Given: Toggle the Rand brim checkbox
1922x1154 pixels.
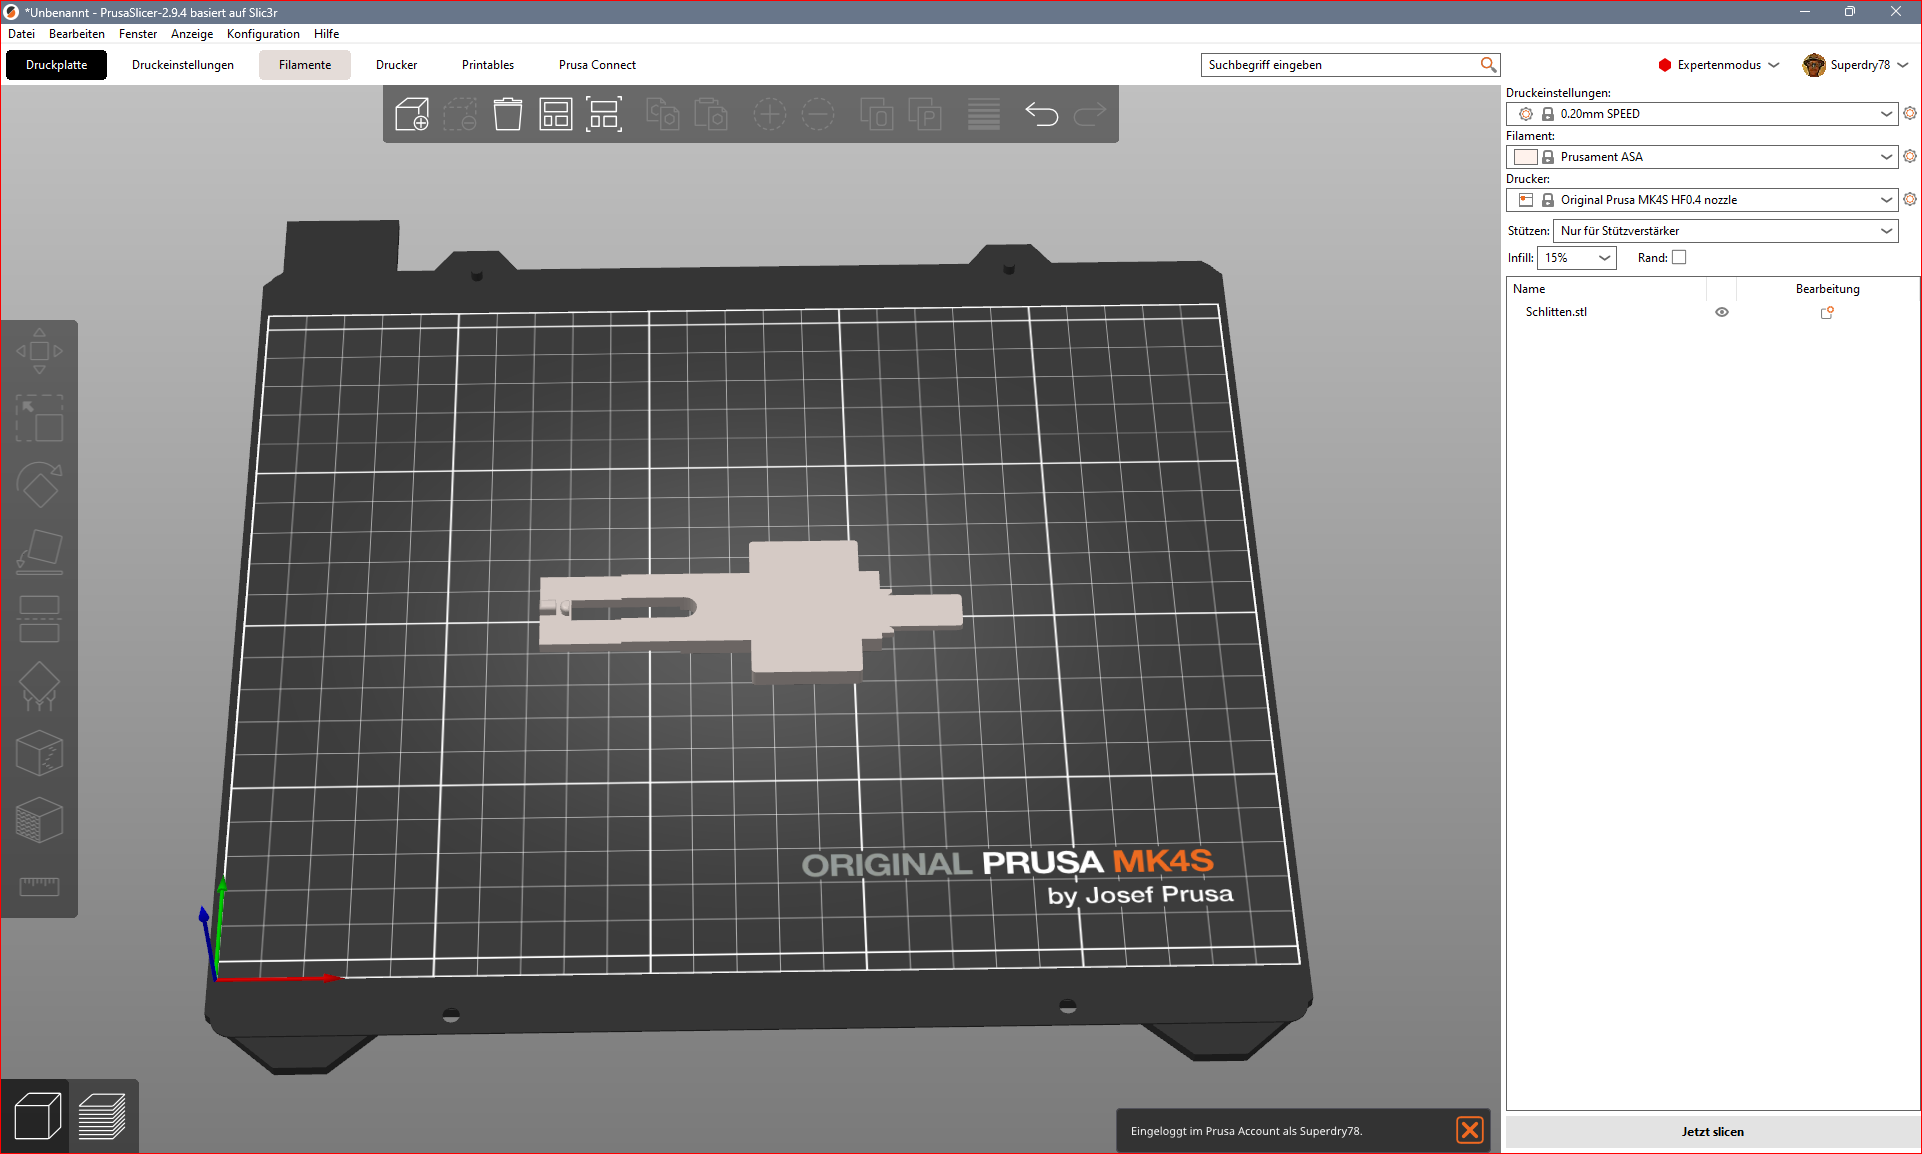Looking at the screenshot, I should (x=1679, y=258).
